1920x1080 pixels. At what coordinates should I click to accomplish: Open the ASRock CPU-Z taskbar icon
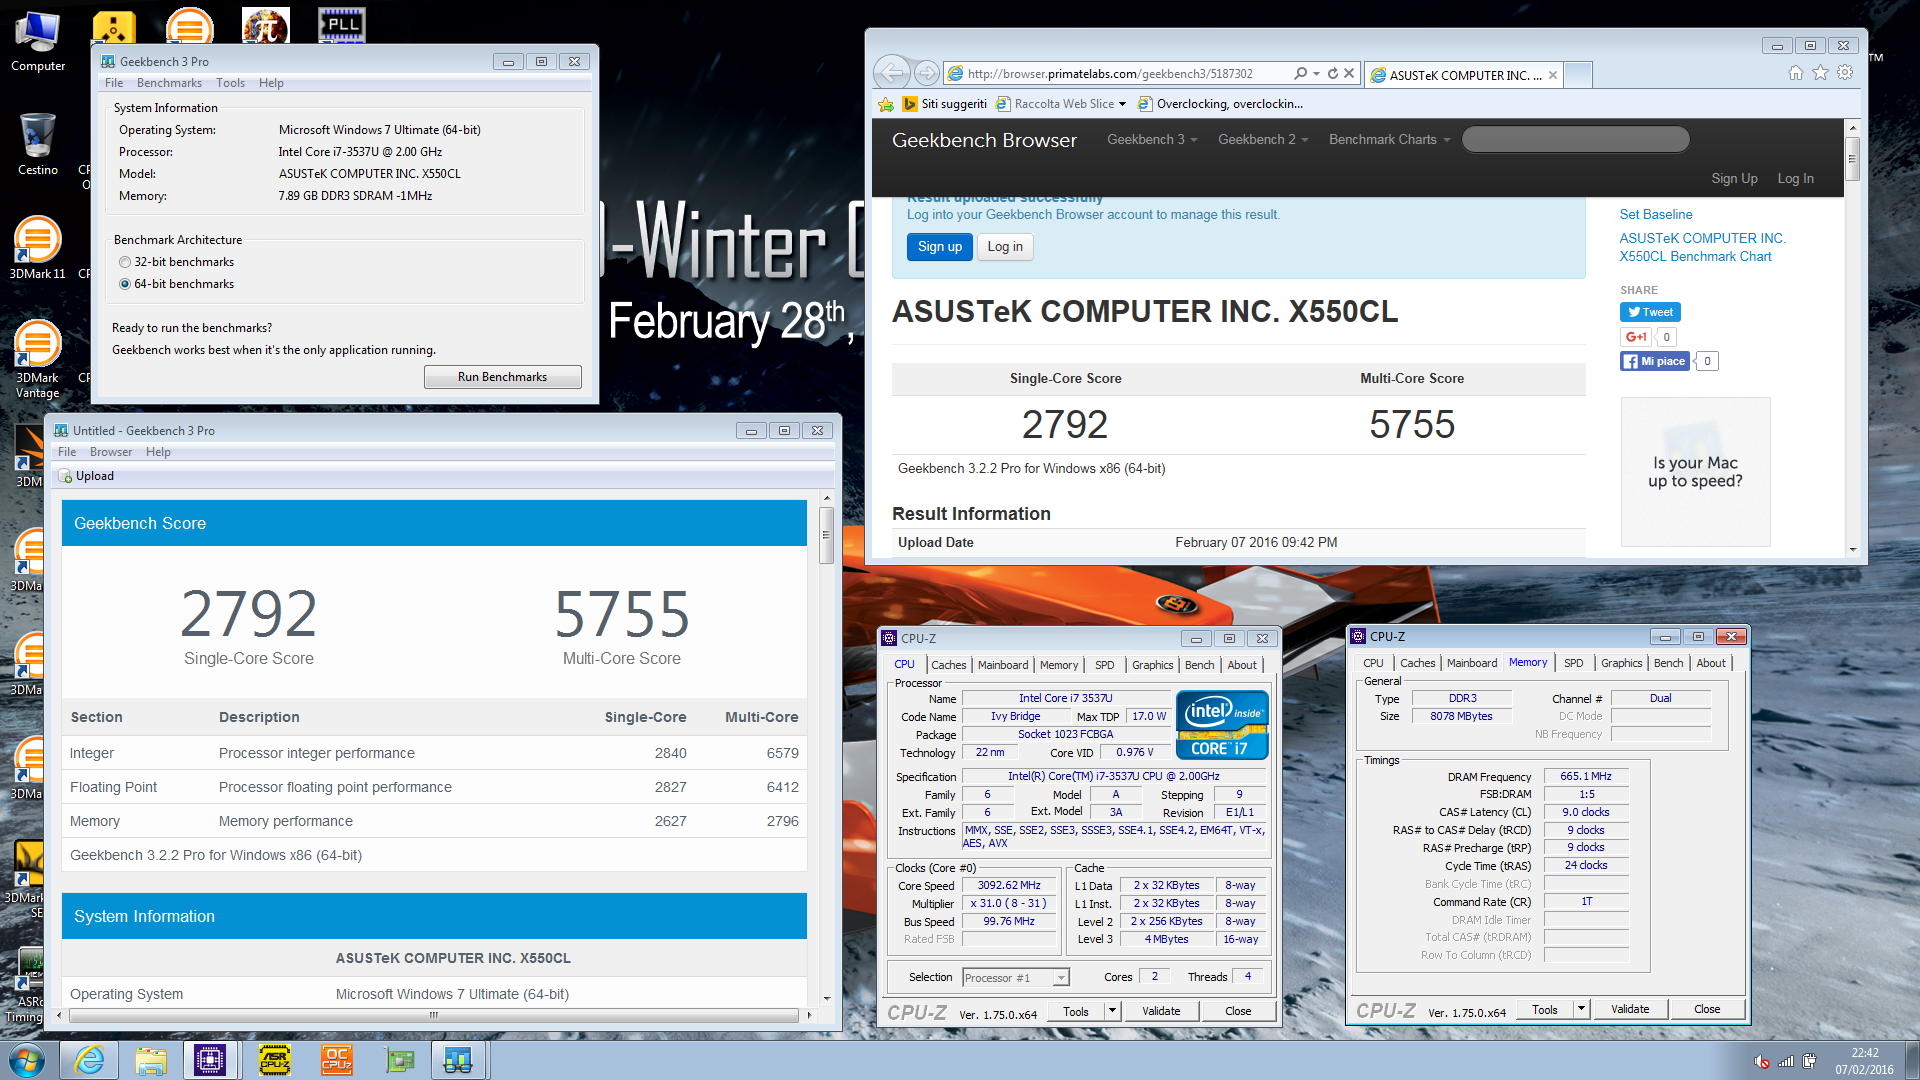coord(275,1060)
